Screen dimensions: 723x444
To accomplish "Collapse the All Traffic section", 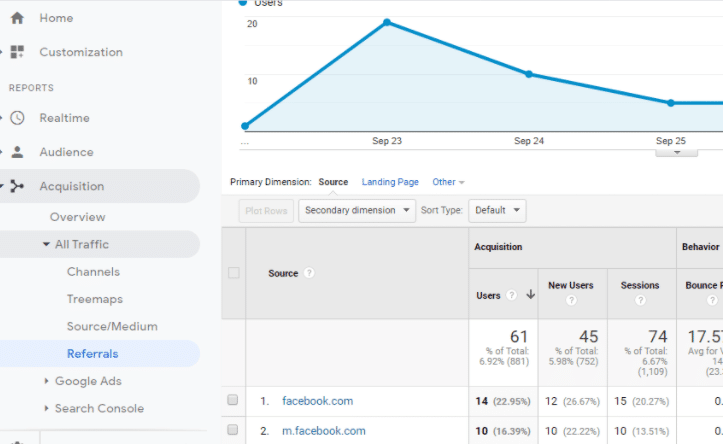I will [x=46, y=244].
